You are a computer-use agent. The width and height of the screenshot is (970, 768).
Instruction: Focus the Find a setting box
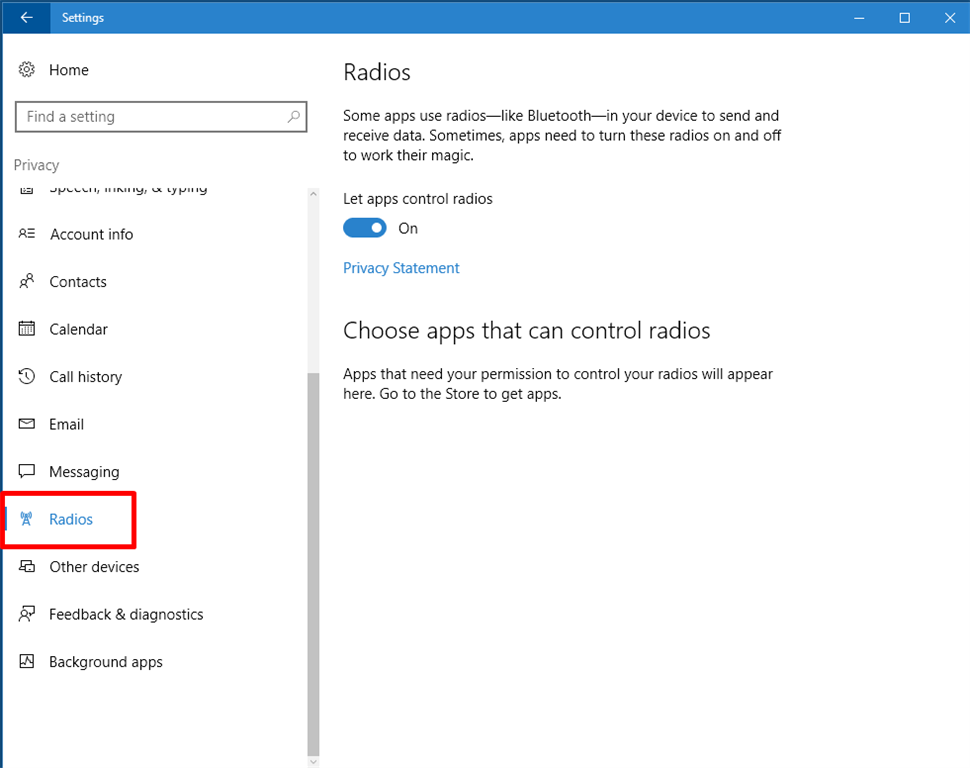pyautogui.click(x=161, y=116)
